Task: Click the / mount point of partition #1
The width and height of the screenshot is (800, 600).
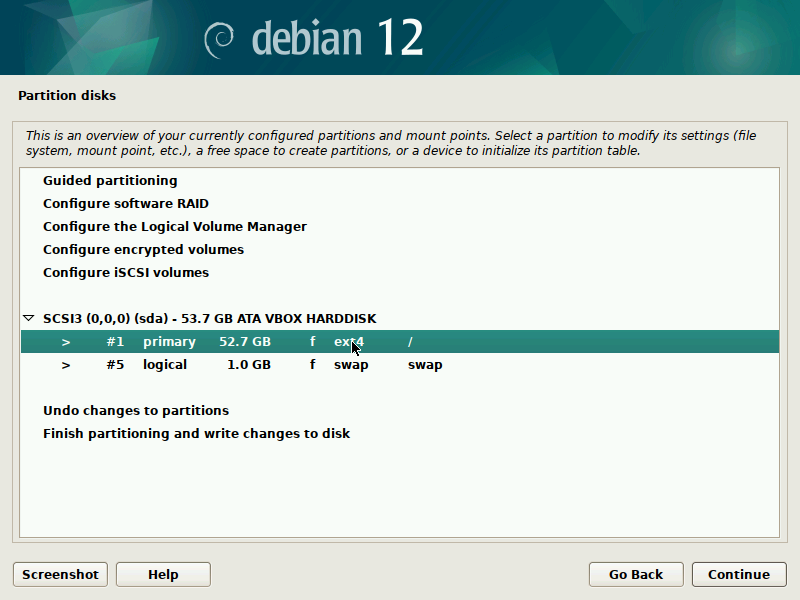Action: point(410,341)
